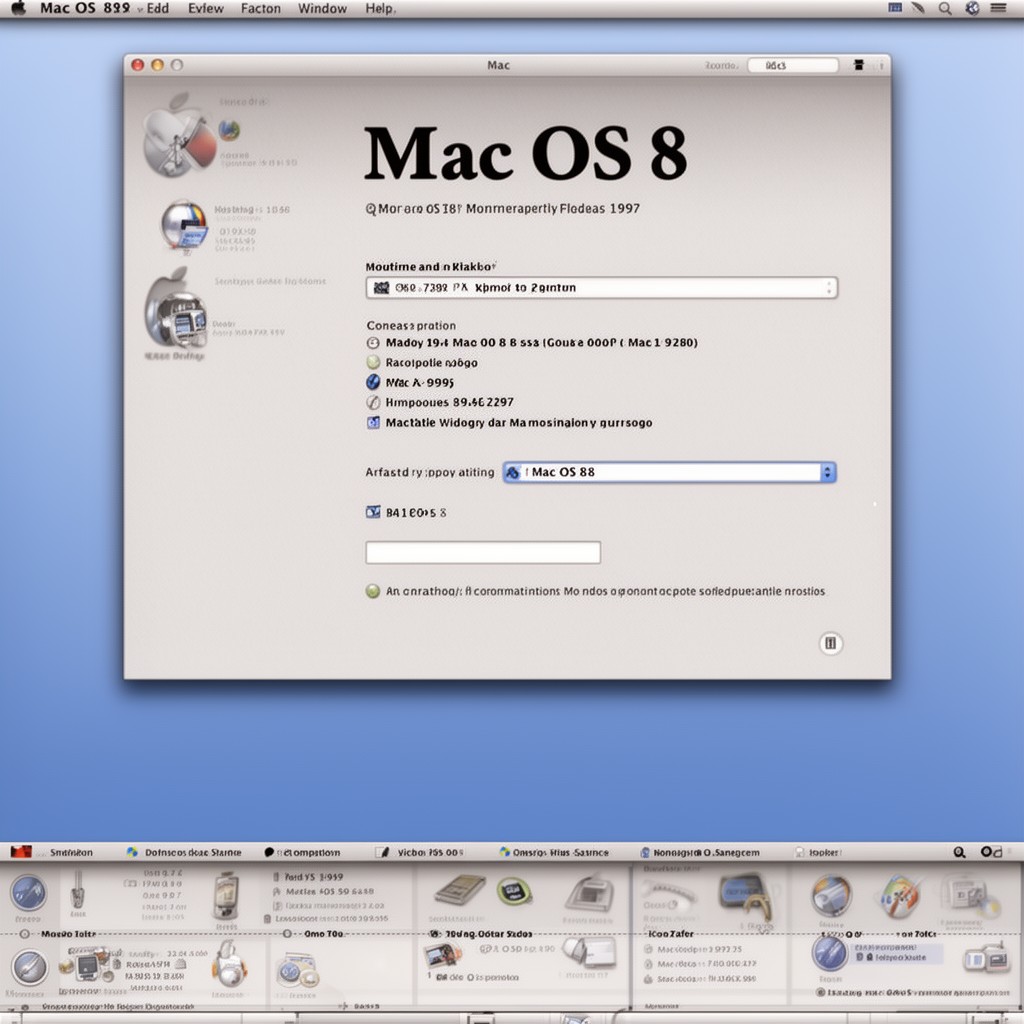Viewport: 1024px width, 1024px height.
Task: Select the silver sphere with folder sidebar icon
Action: tap(185, 226)
